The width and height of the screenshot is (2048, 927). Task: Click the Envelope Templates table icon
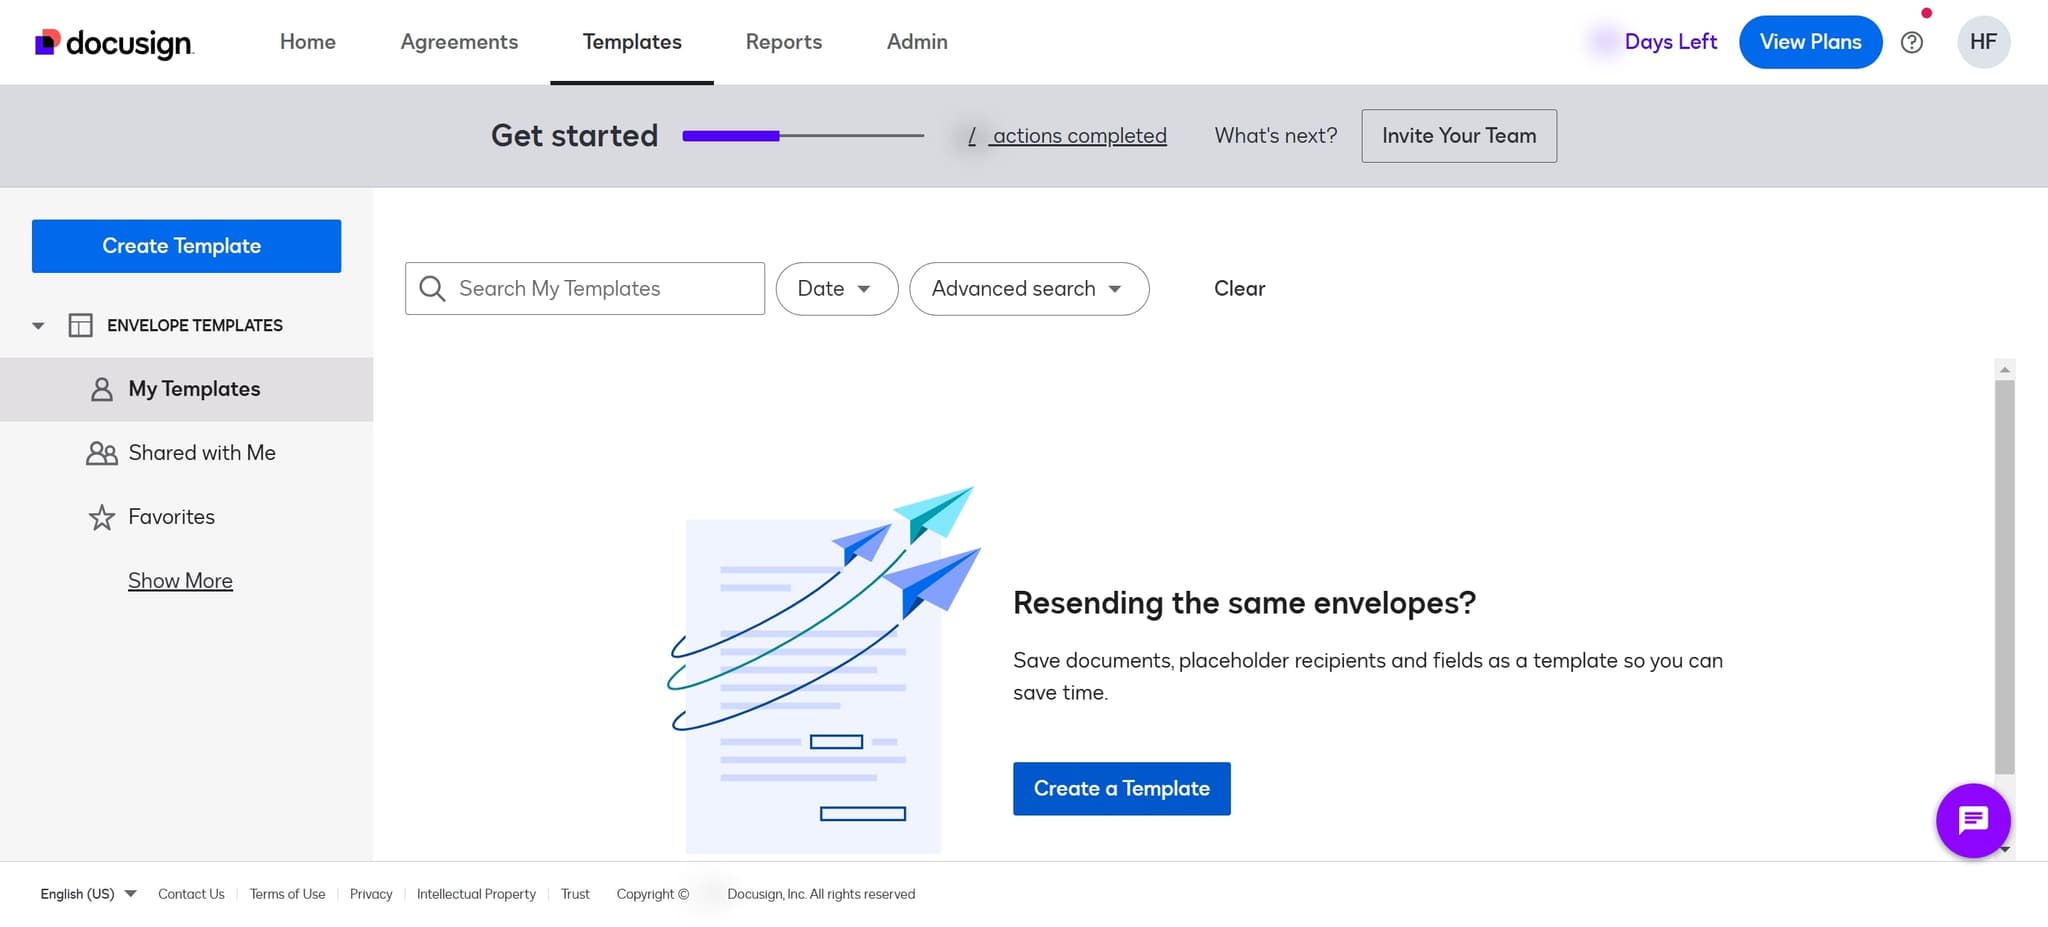80,325
